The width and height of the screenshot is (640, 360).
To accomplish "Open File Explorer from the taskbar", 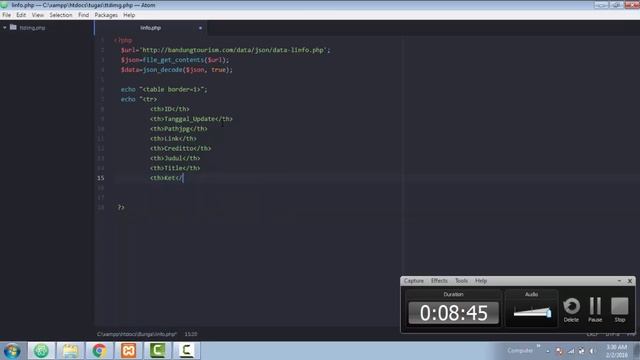I will 70,351.
